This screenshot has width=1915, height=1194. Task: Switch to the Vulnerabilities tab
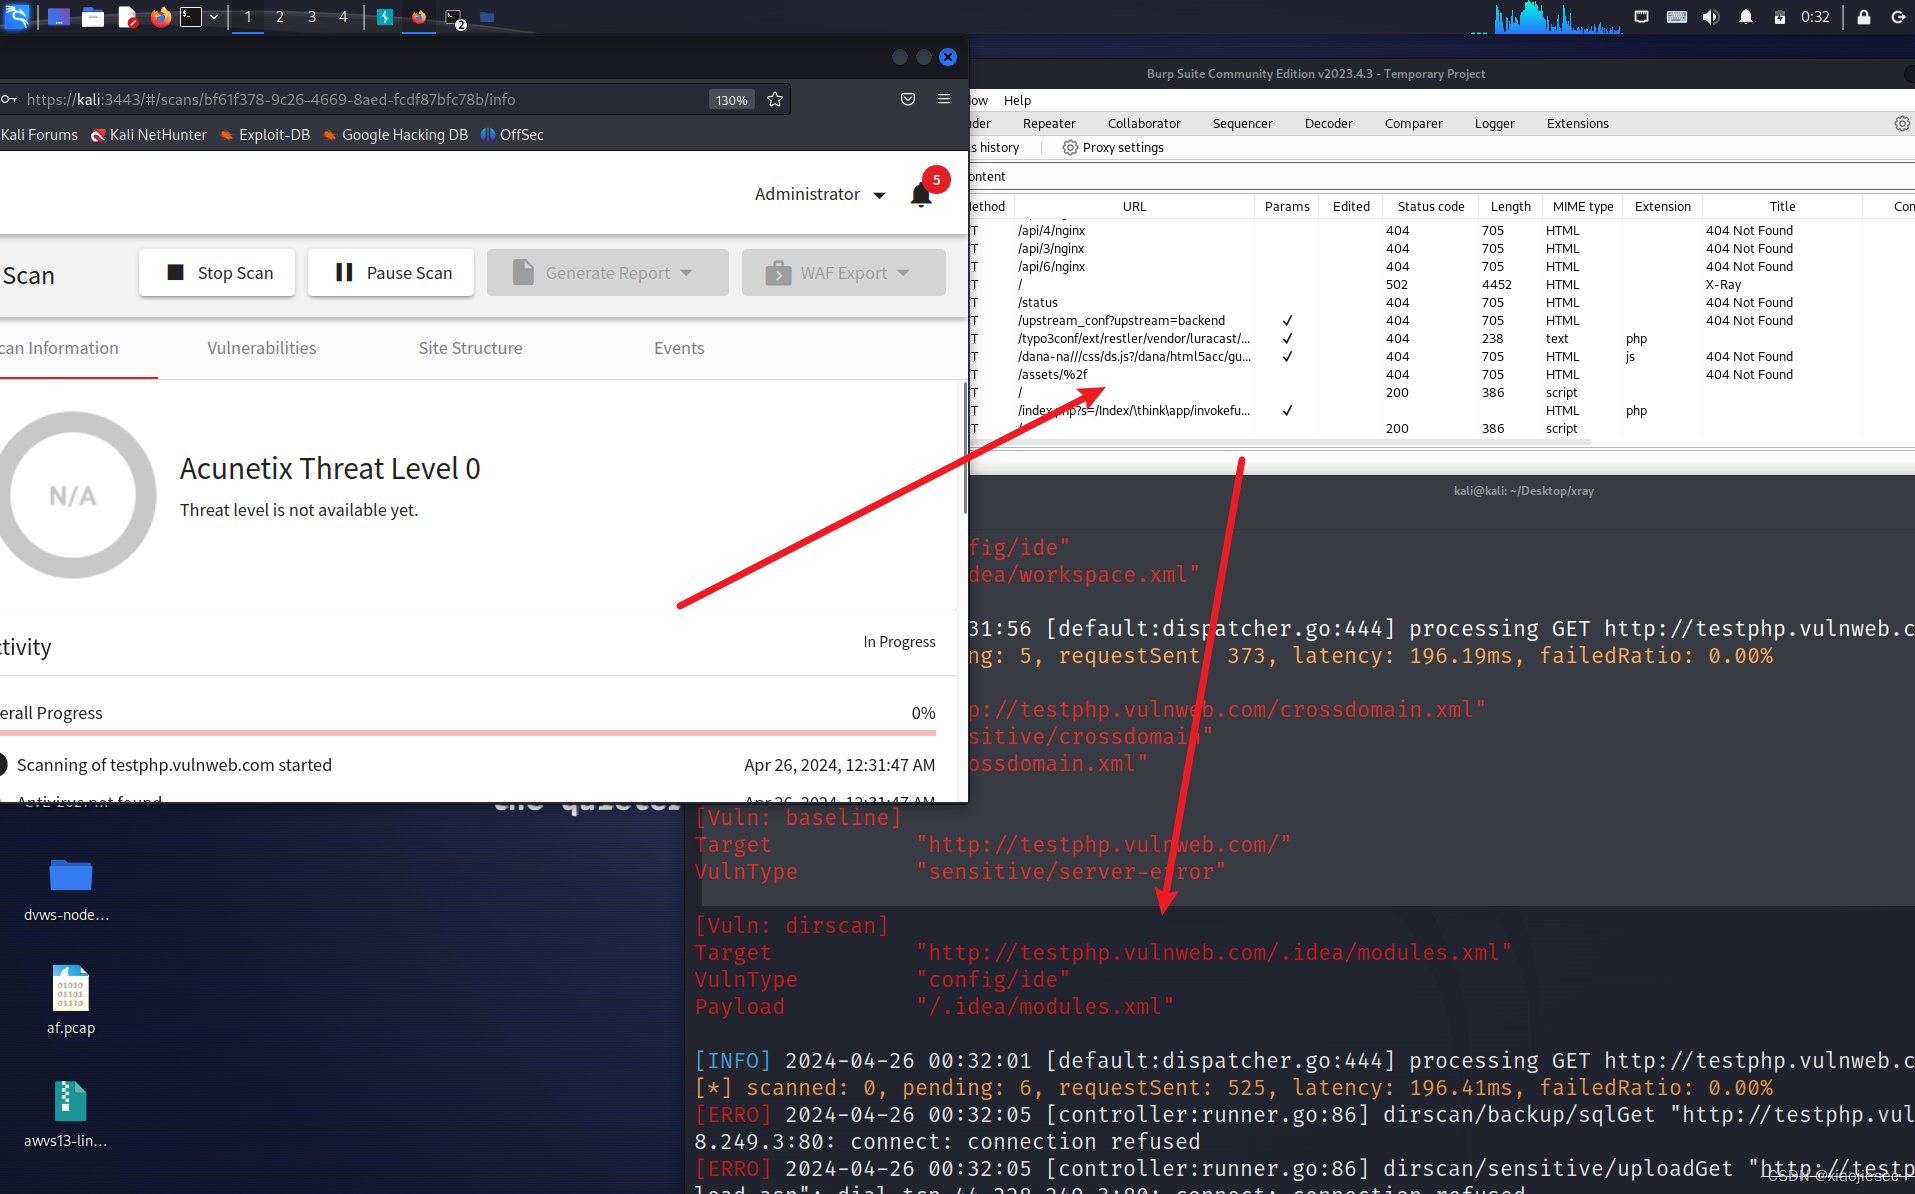(x=262, y=348)
